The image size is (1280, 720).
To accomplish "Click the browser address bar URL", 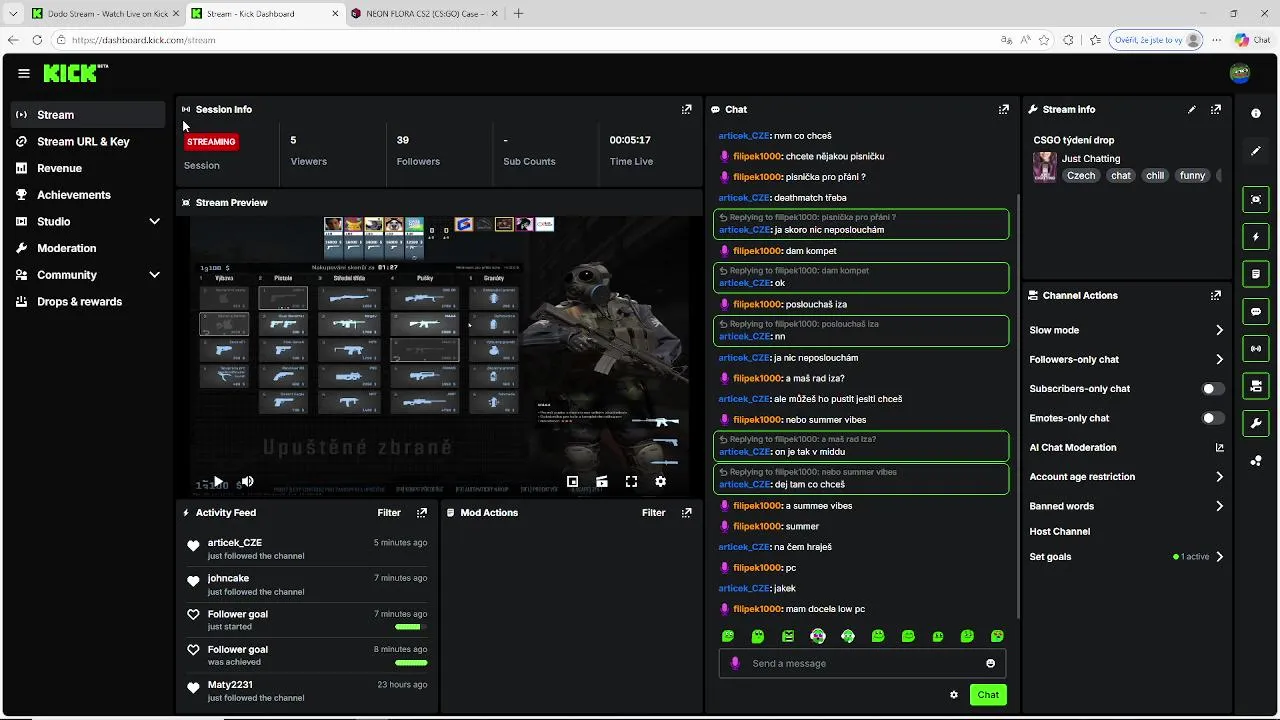I will coord(144,40).
